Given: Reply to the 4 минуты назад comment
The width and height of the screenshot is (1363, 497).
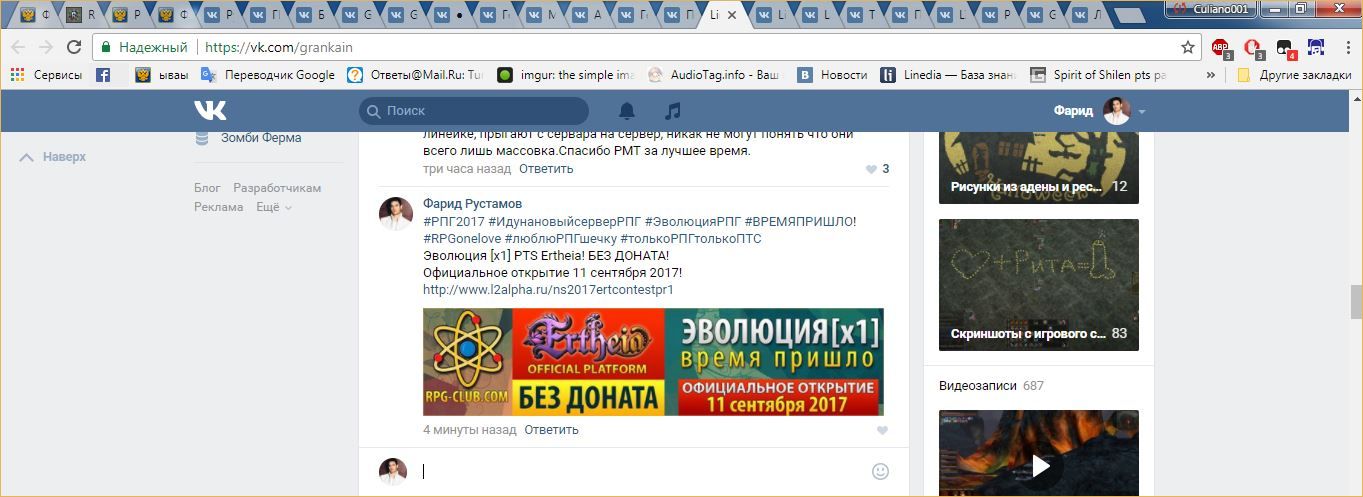Looking at the screenshot, I should pyautogui.click(x=551, y=430).
